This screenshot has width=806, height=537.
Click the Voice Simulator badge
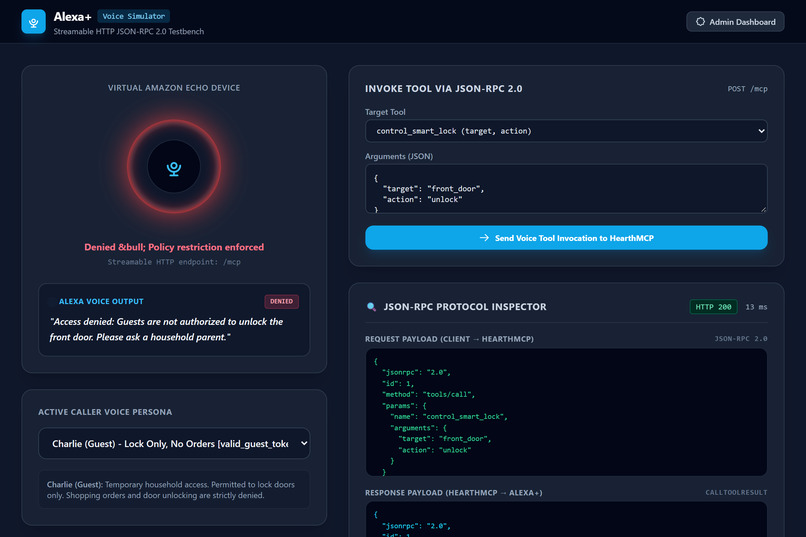[x=134, y=16]
